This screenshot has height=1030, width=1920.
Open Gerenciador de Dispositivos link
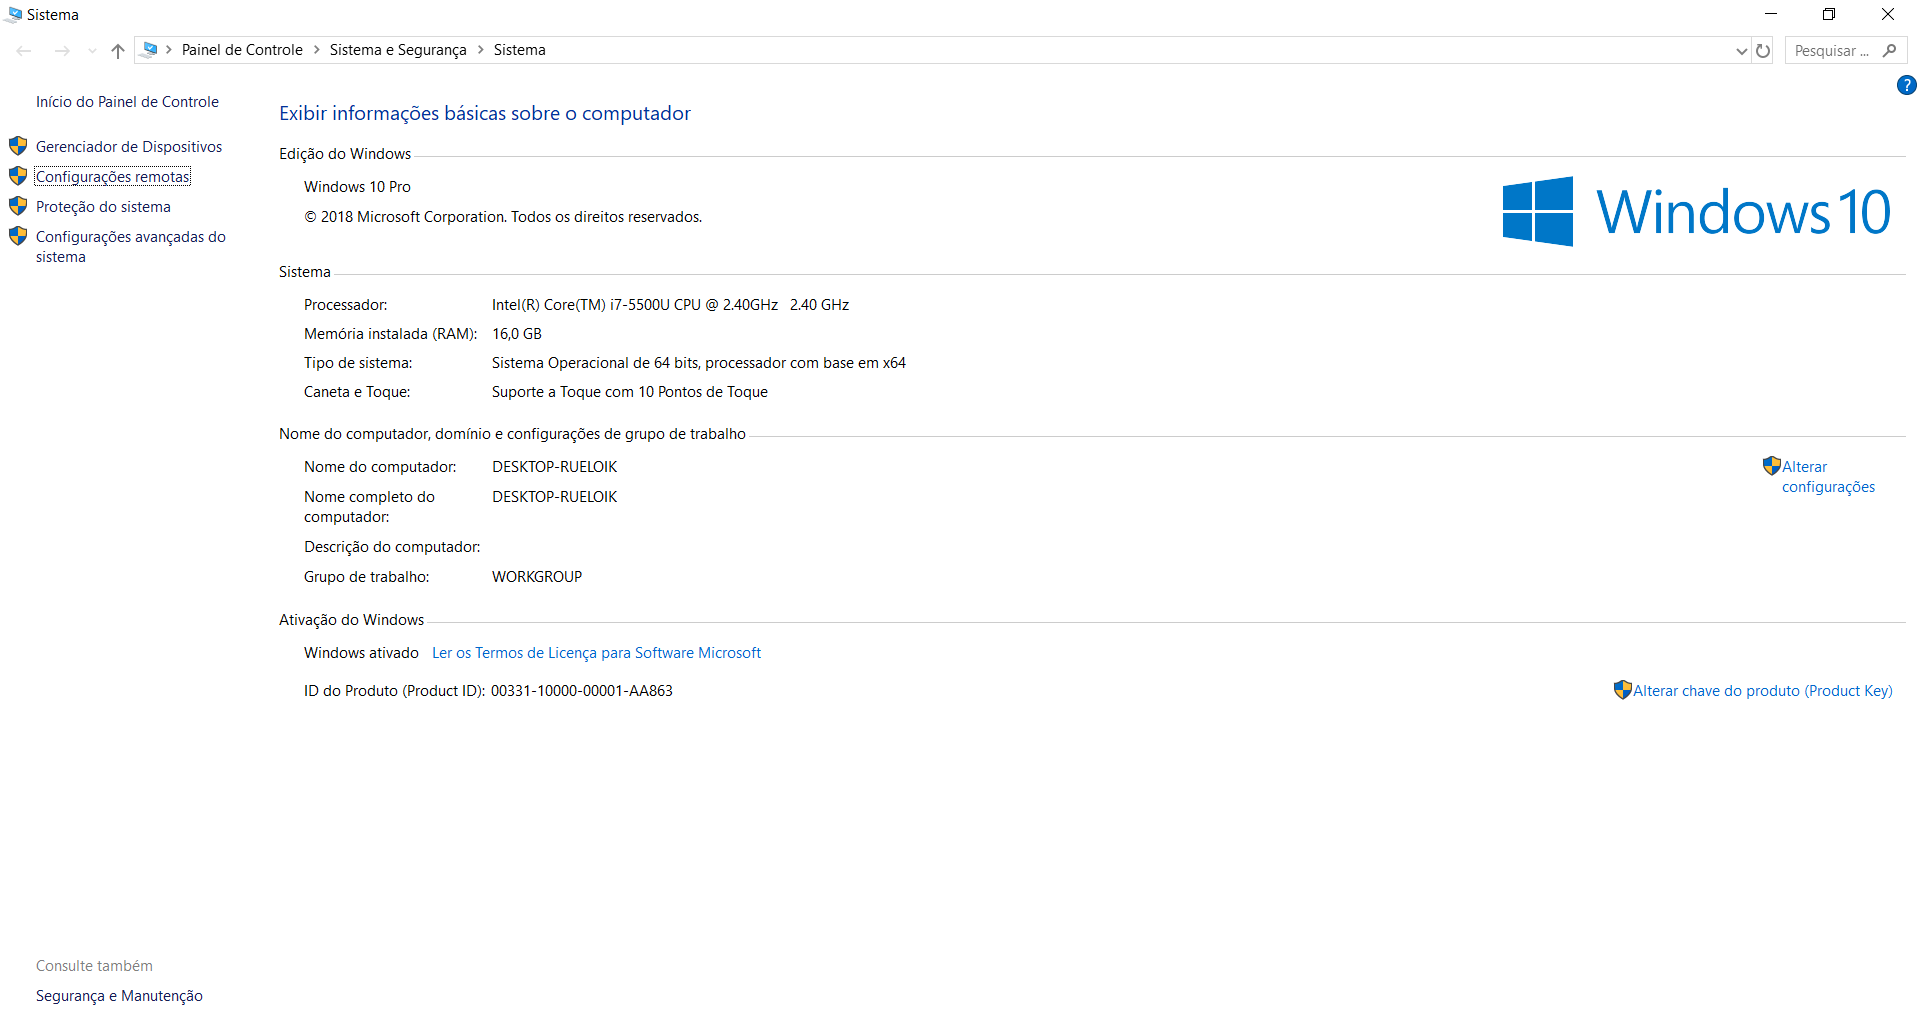pos(129,147)
